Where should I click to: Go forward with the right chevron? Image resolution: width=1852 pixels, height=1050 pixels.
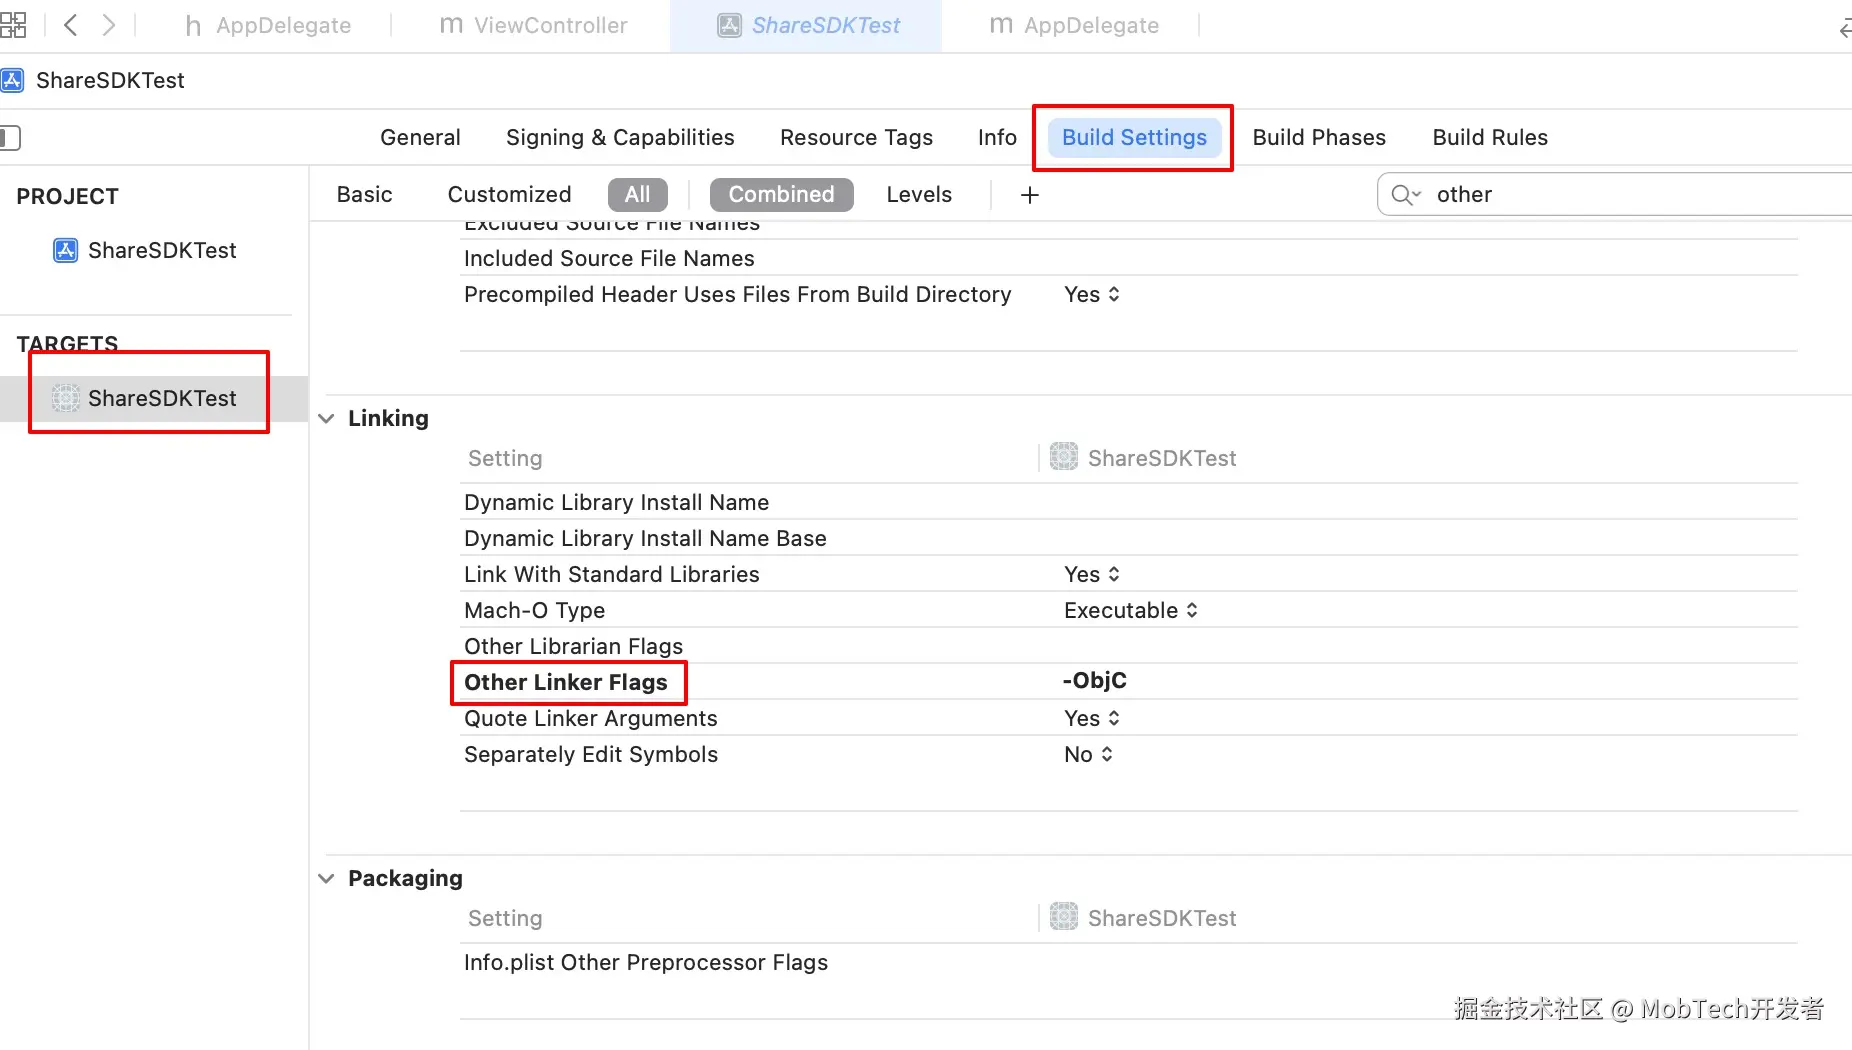109,25
